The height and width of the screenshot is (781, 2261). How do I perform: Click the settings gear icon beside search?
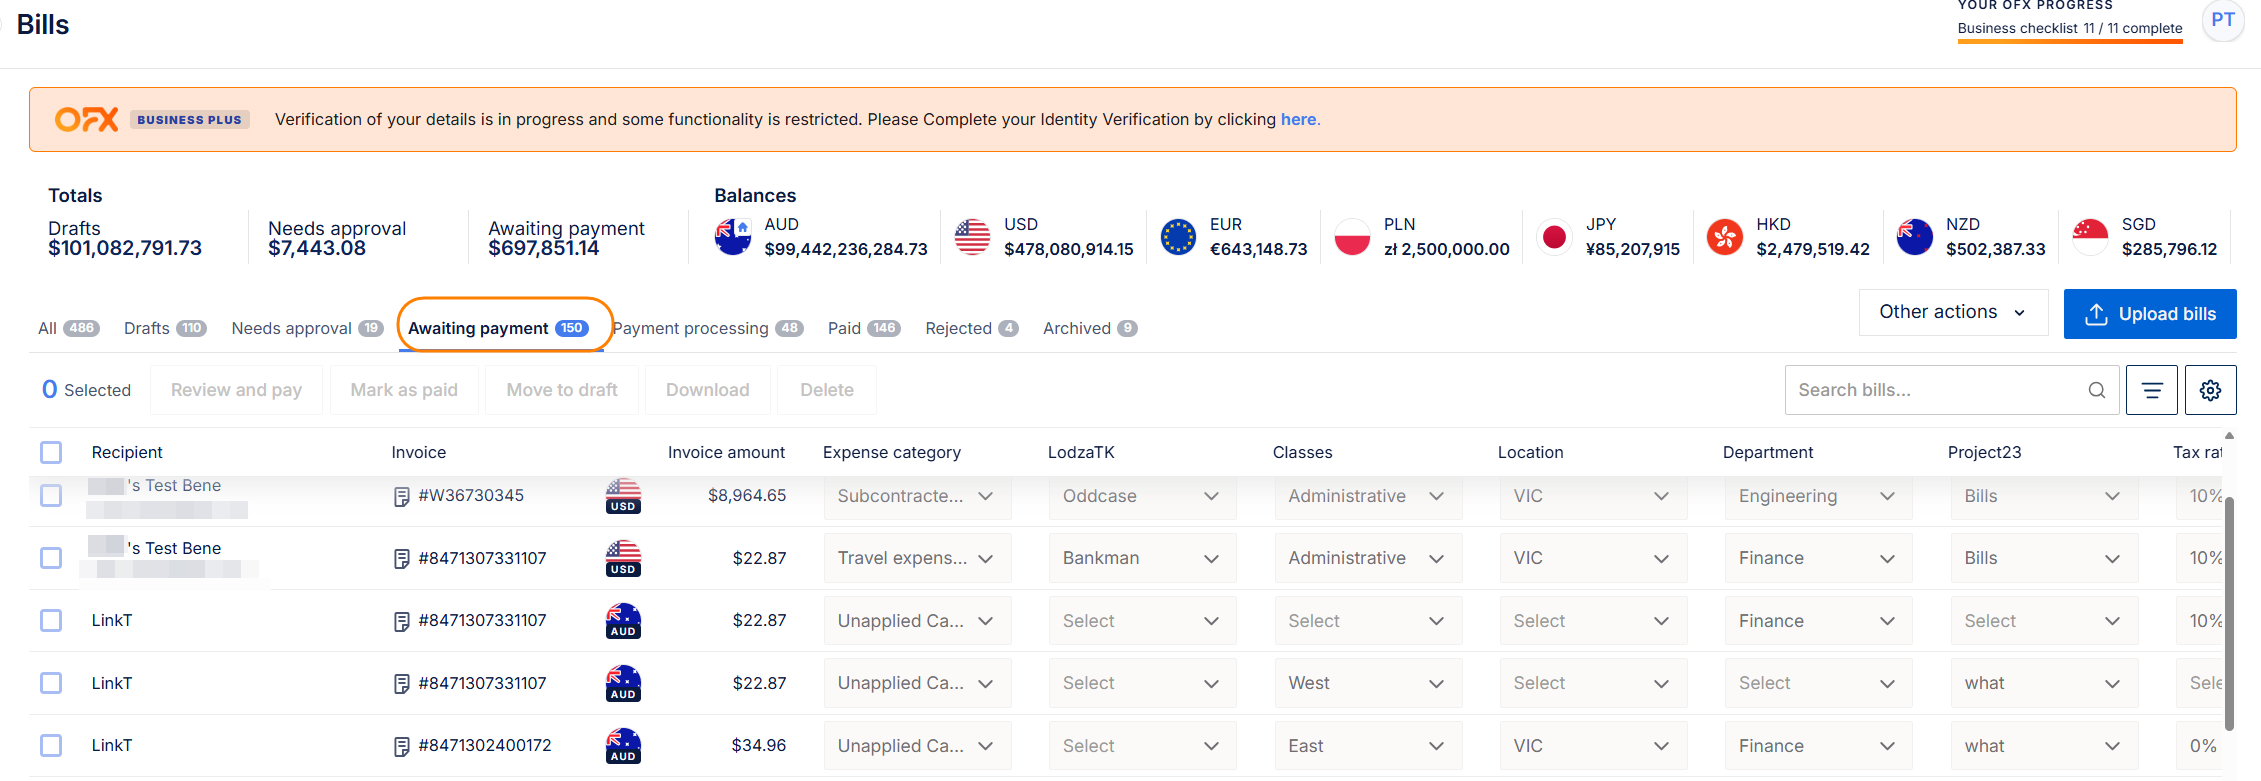(x=2210, y=390)
